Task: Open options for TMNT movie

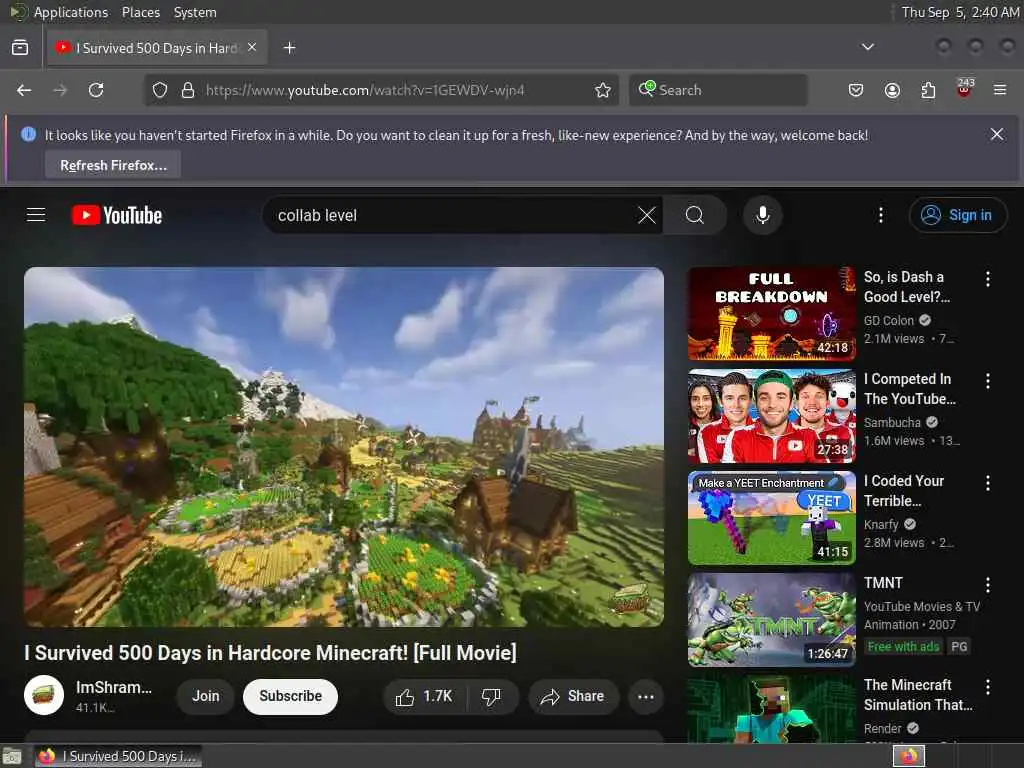Action: (987, 584)
